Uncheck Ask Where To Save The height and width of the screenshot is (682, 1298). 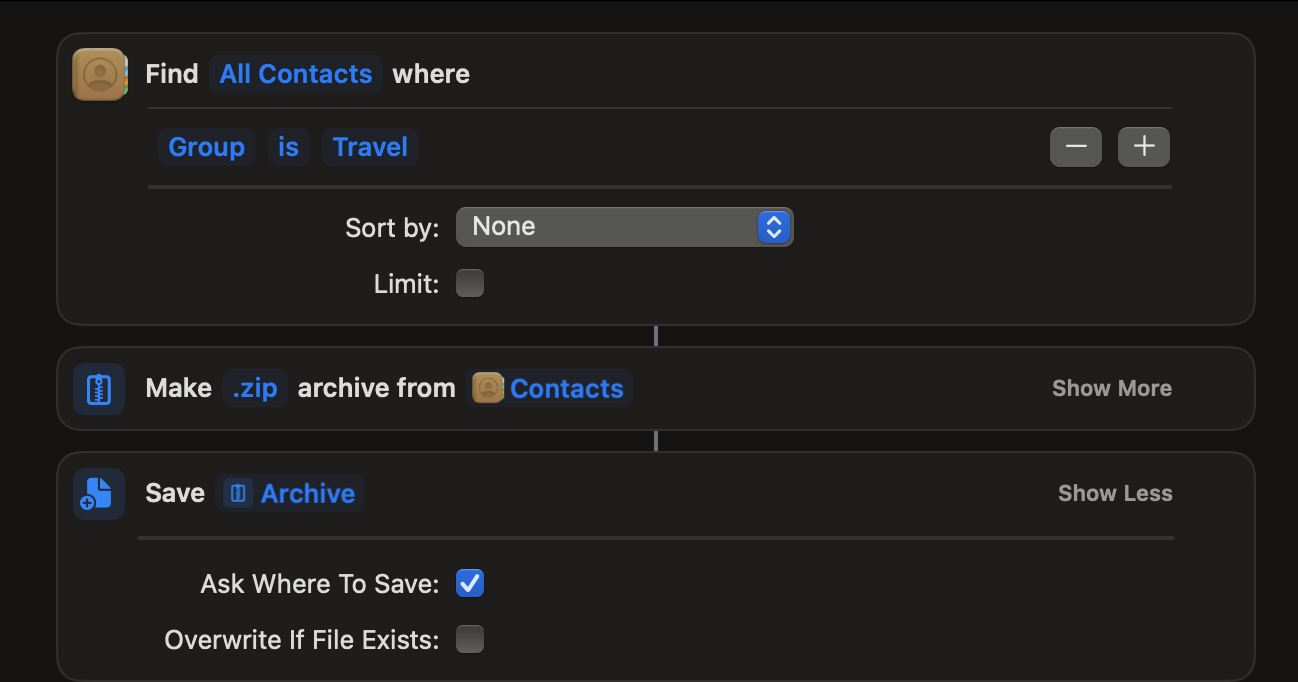[x=470, y=583]
